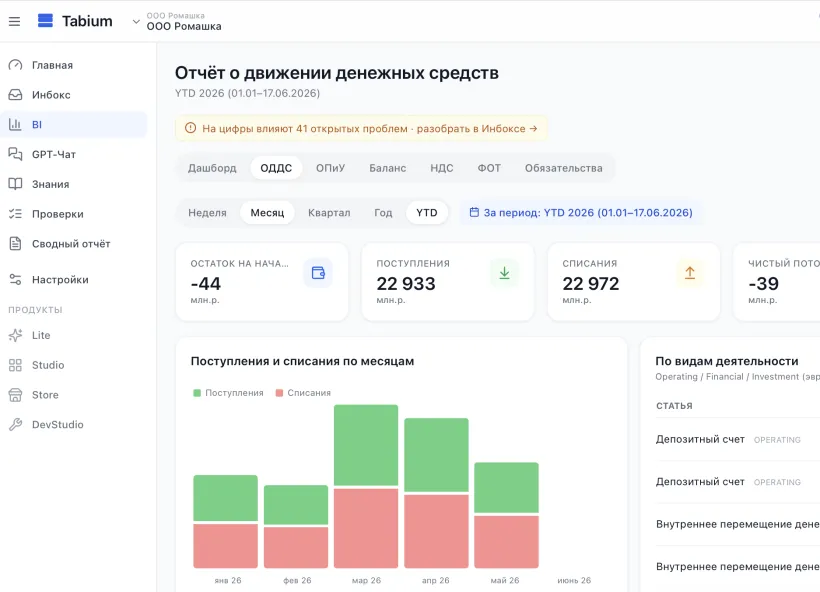Click the Главная gauge icon

pos(16,65)
